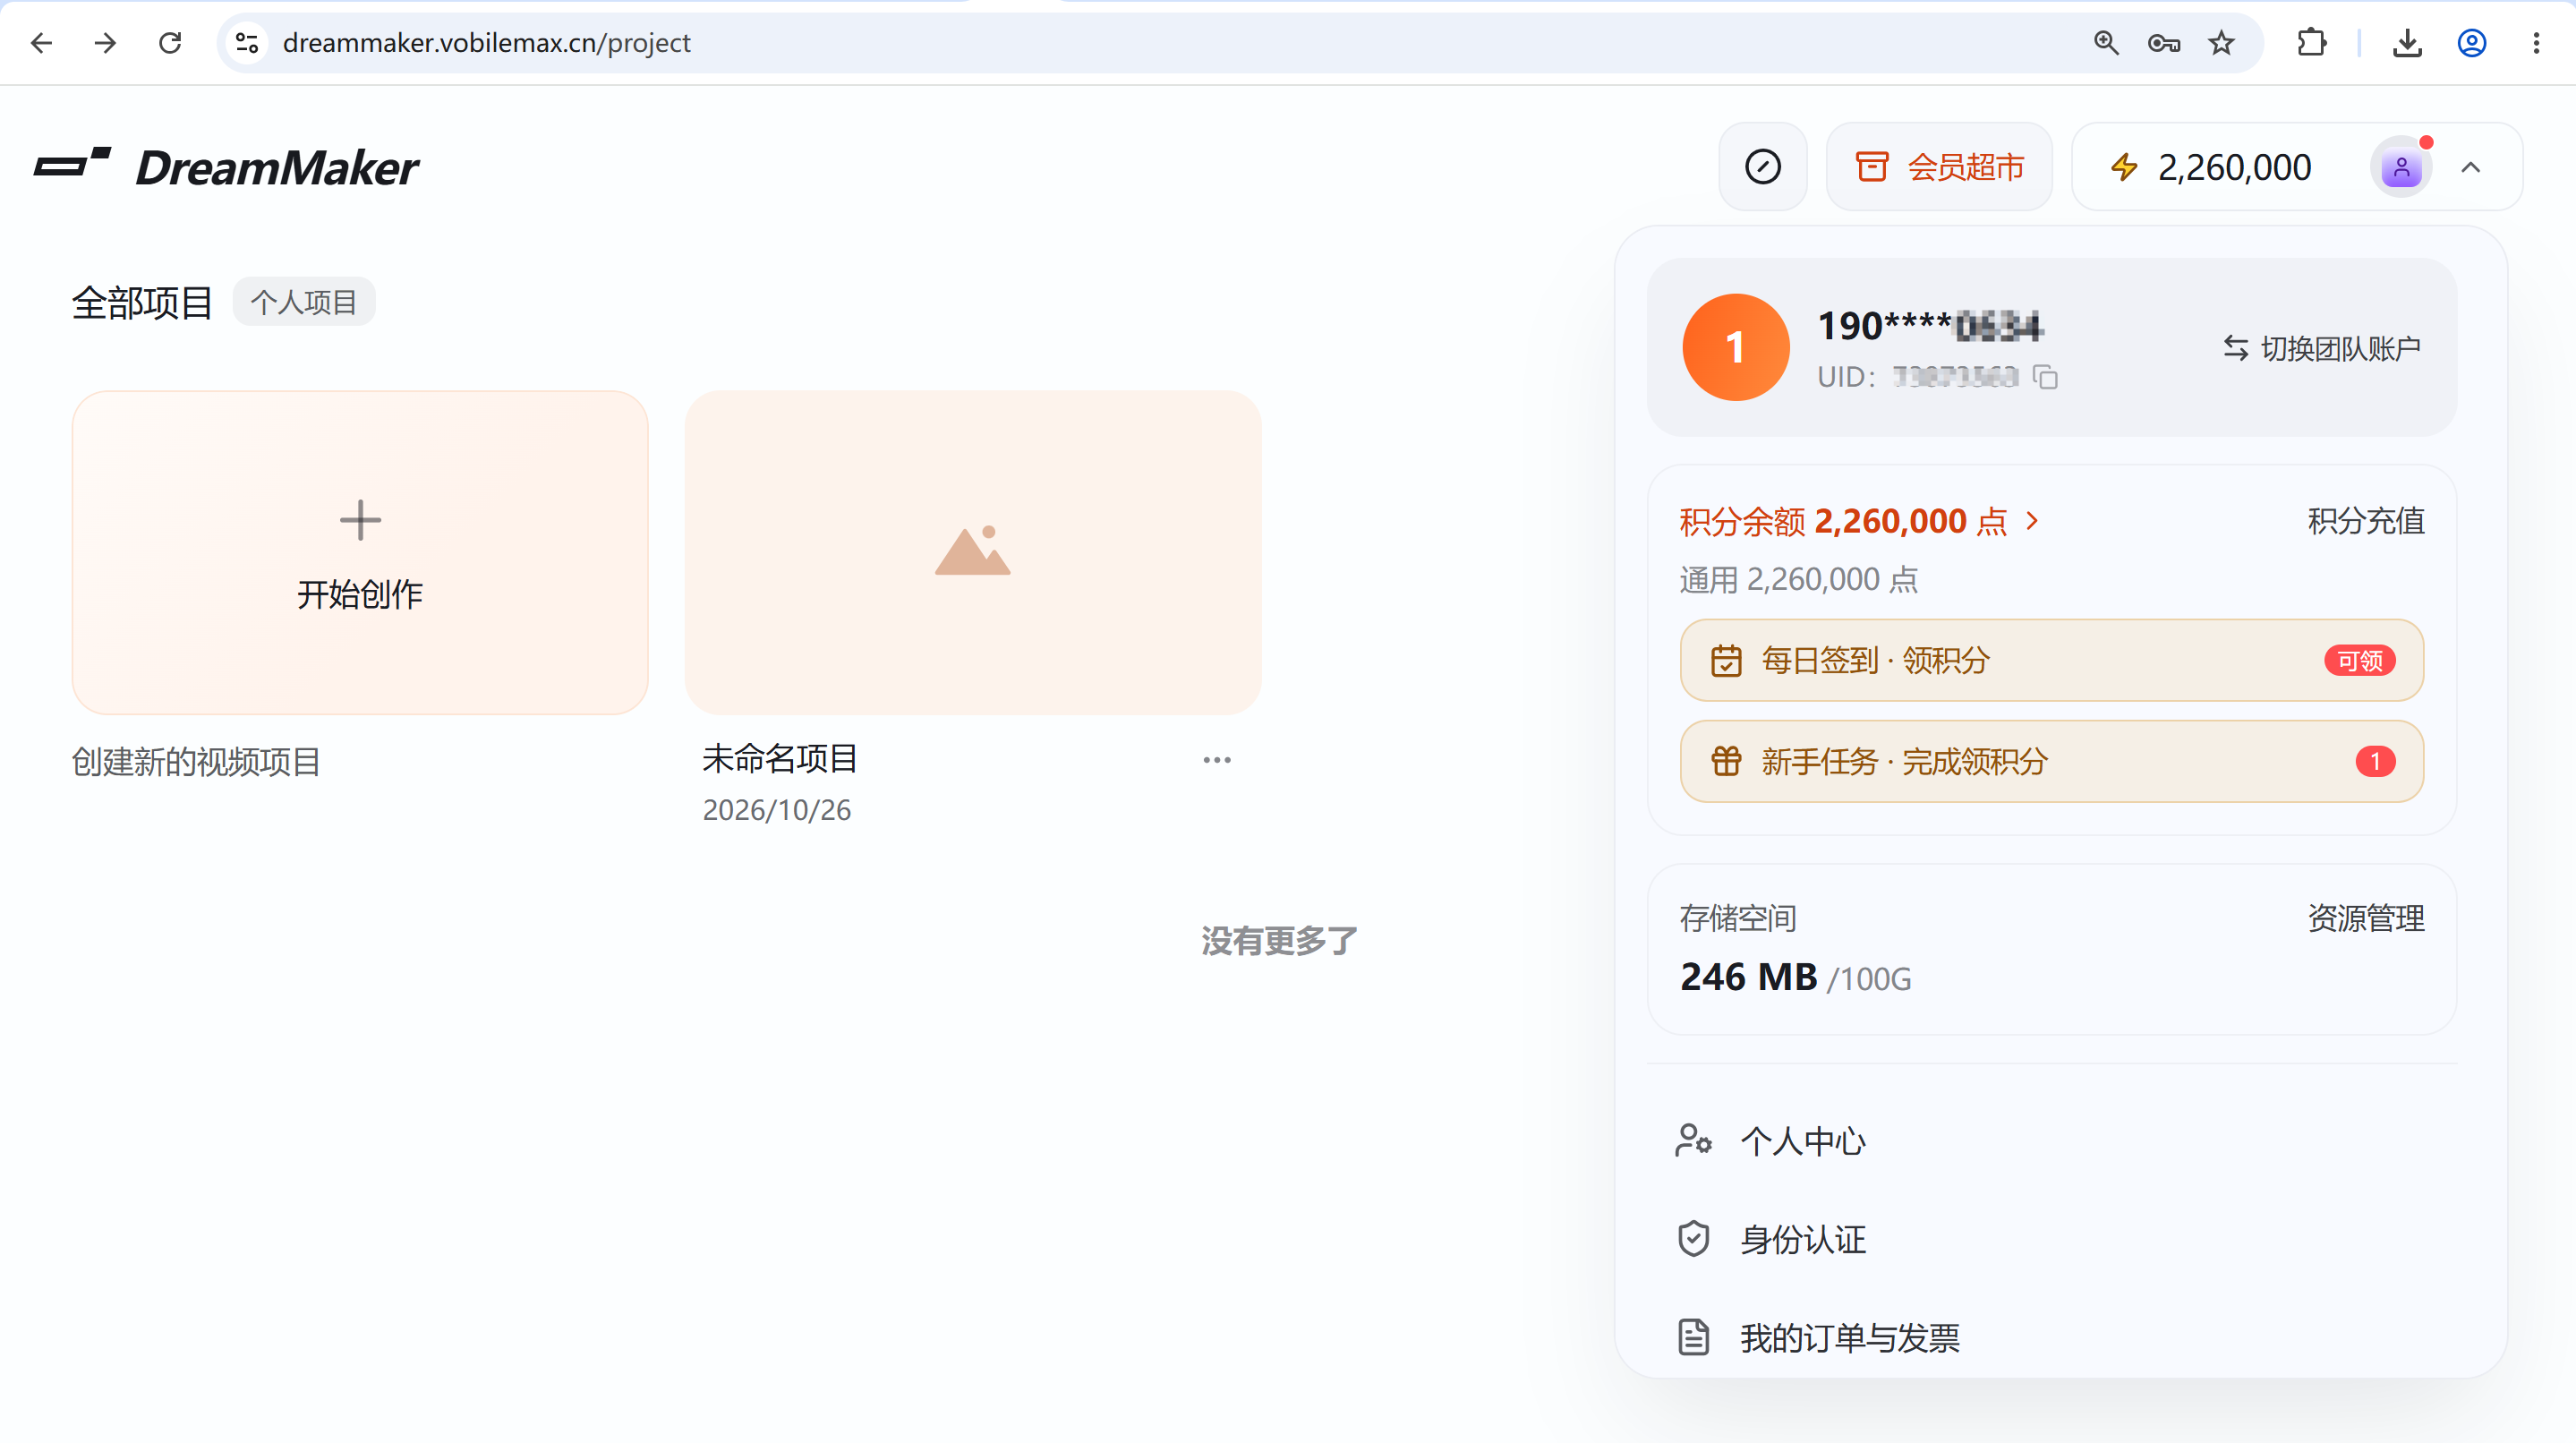Image resolution: width=2576 pixels, height=1443 pixels.
Task: Select the 个人项目 filter tag
Action: tap(304, 302)
